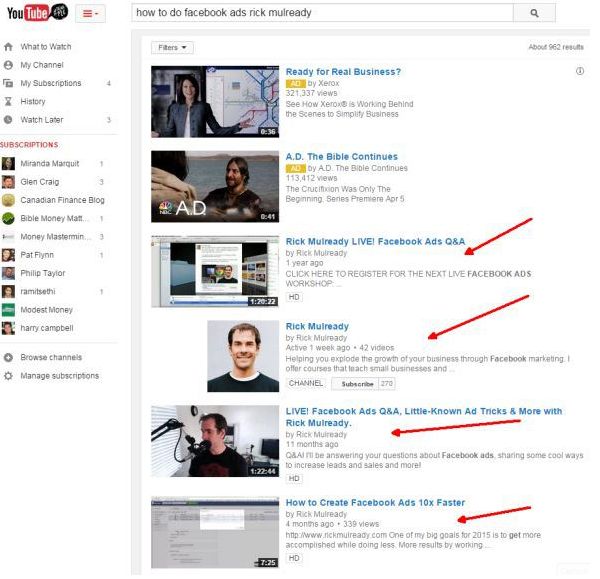Open Canadian Finance Blog subscription

pyautogui.click(x=62, y=200)
